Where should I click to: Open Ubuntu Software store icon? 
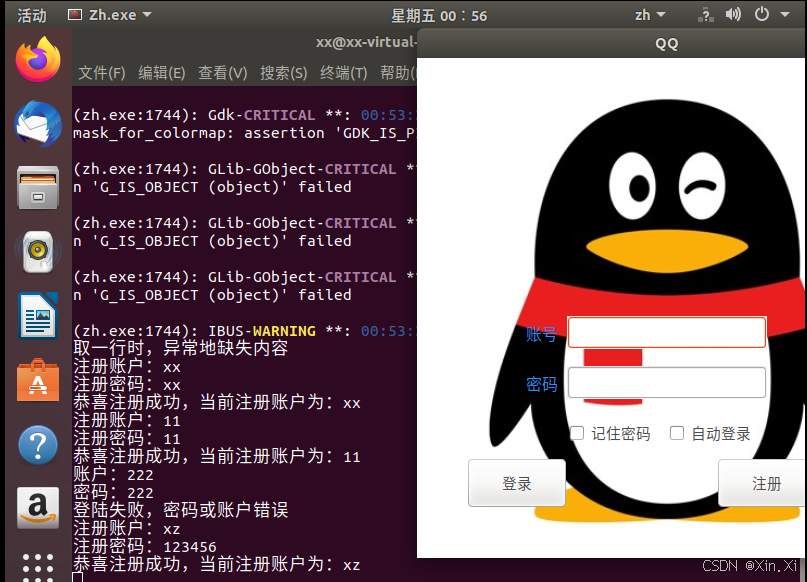click(38, 380)
